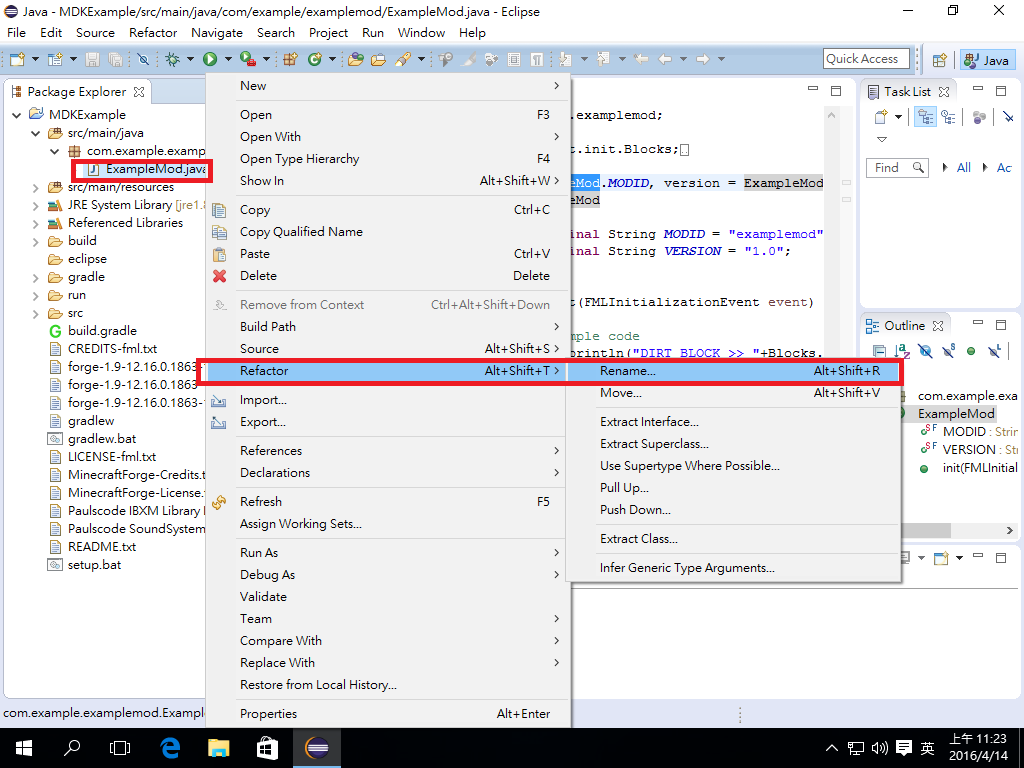Choose Move... in the Refactor submenu

pos(734,393)
